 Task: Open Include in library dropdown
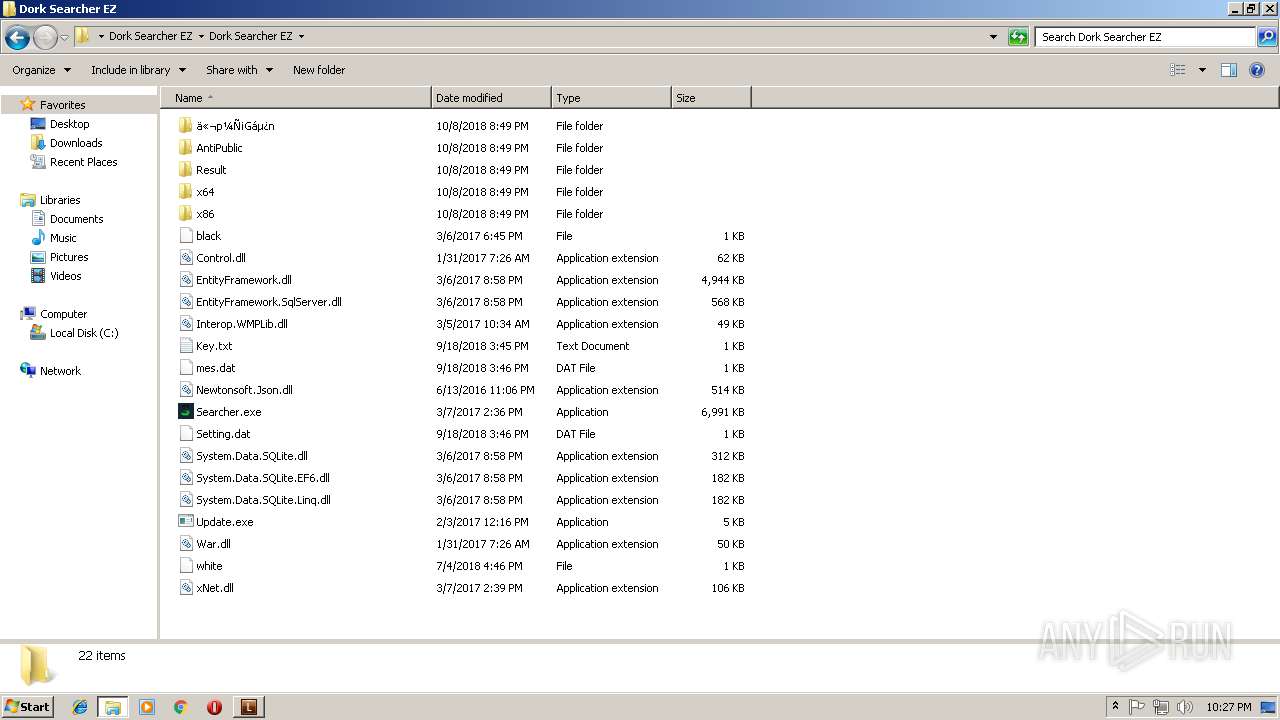tap(138, 70)
